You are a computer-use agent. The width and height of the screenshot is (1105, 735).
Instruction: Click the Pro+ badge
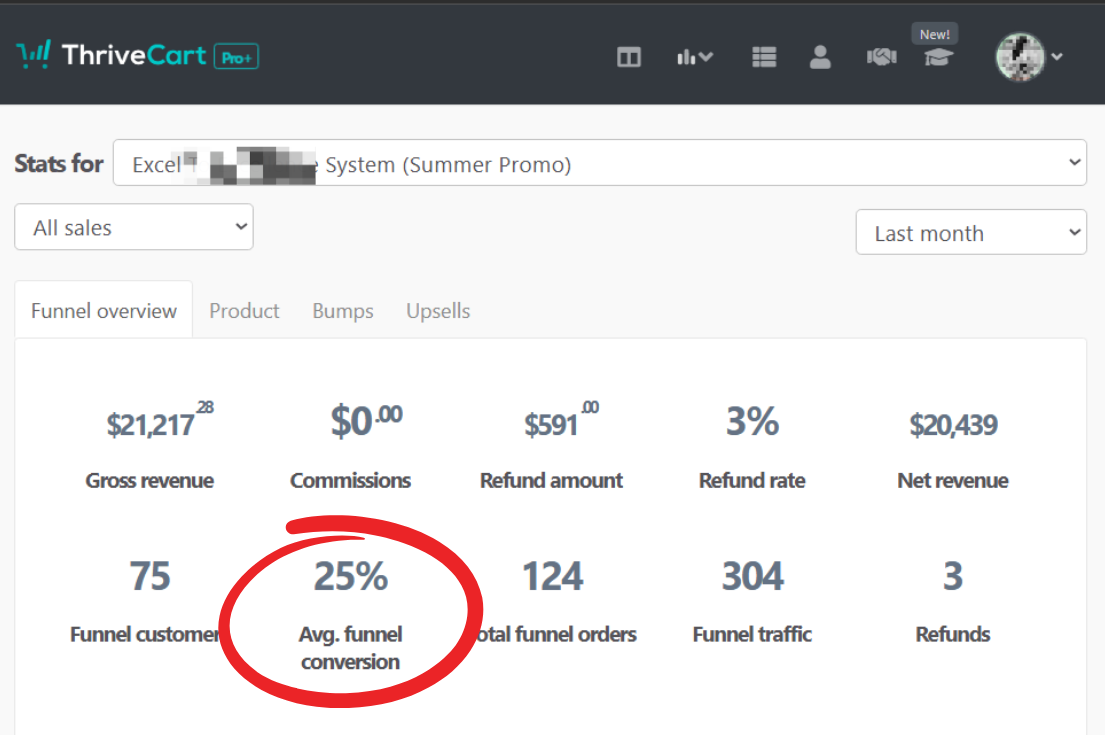pyautogui.click(x=236, y=57)
